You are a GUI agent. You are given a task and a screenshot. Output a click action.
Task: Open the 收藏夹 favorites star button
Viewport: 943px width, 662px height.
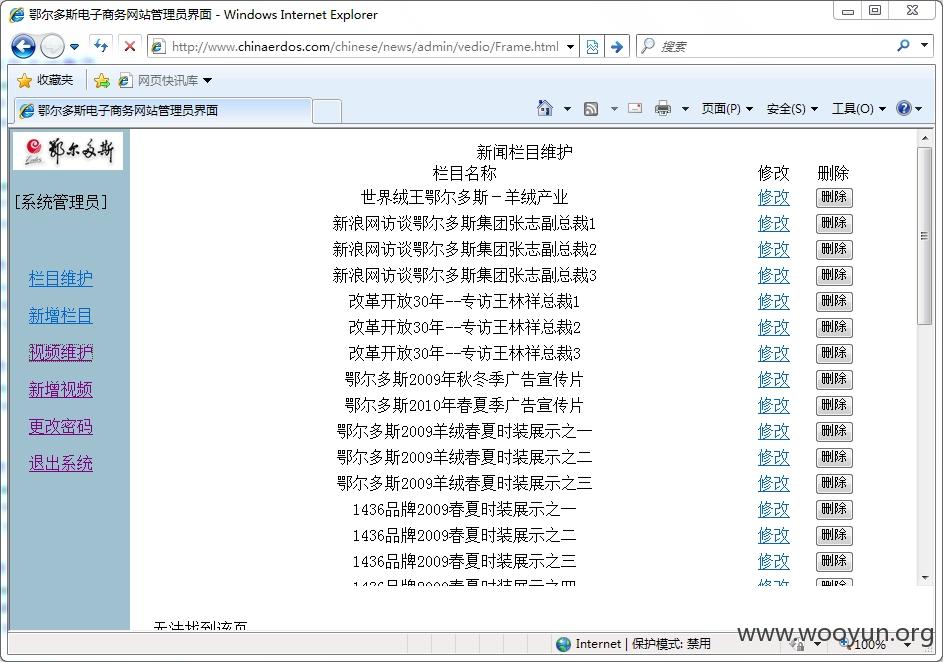click(x=45, y=80)
